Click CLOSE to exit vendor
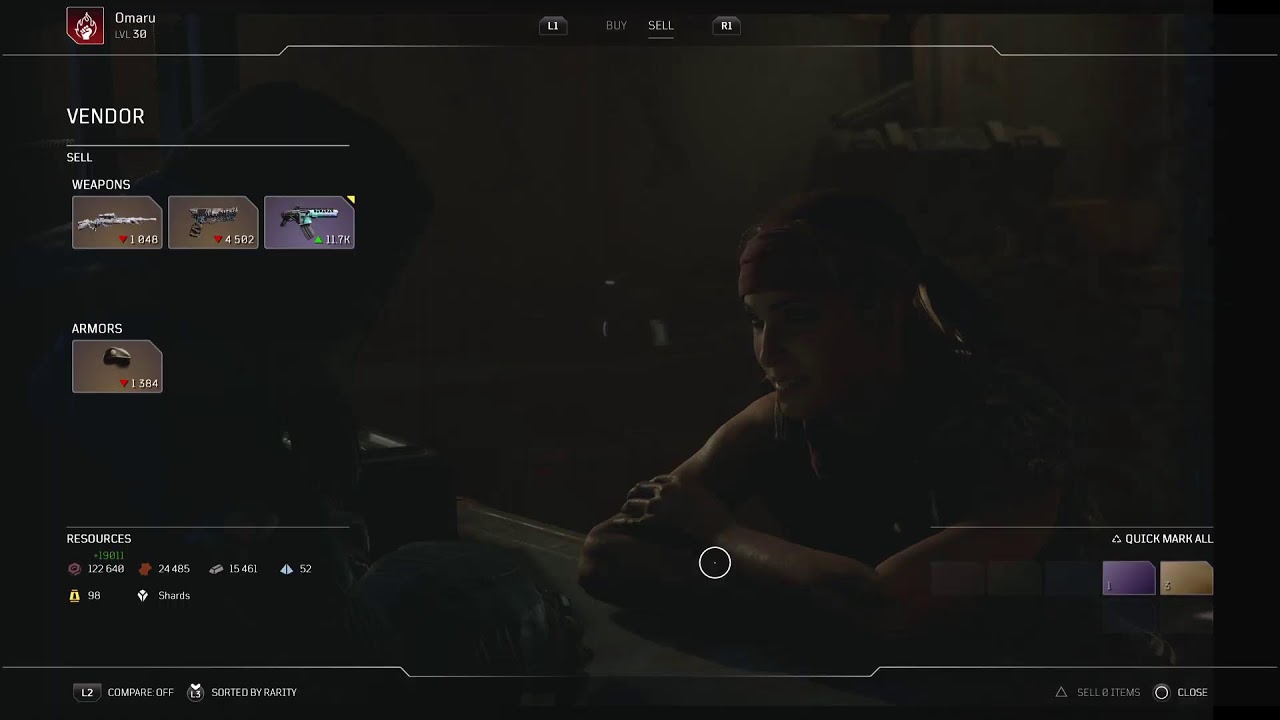 coord(1192,692)
